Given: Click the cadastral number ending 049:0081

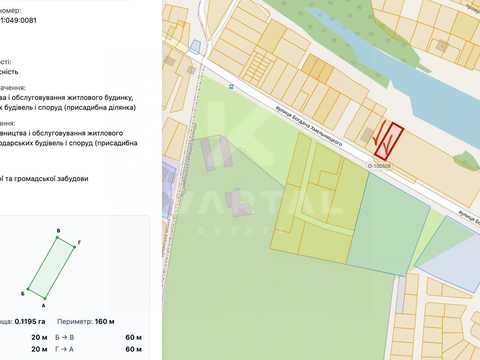Looking at the screenshot, I should [x=18, y=20].
